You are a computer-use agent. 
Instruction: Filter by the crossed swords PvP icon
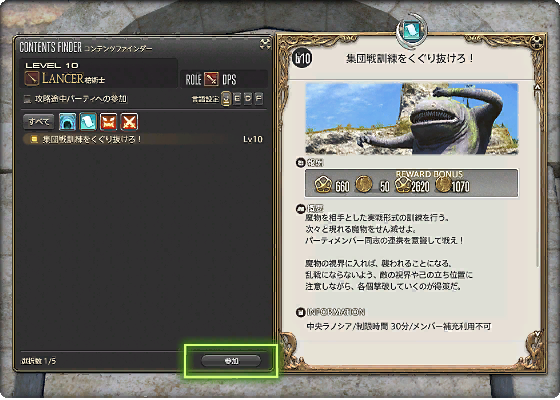(x=129, y=122)
